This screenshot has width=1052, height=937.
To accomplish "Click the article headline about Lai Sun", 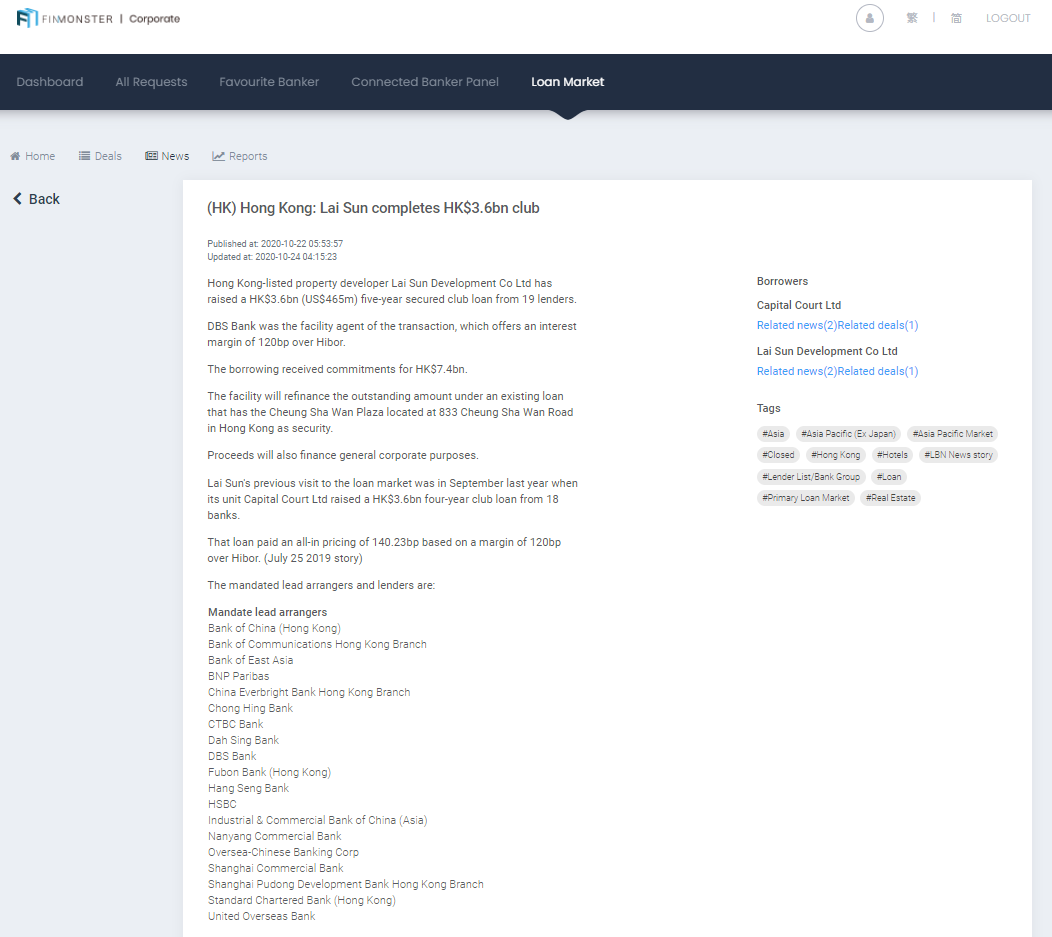I will click(x=373, y=208).
